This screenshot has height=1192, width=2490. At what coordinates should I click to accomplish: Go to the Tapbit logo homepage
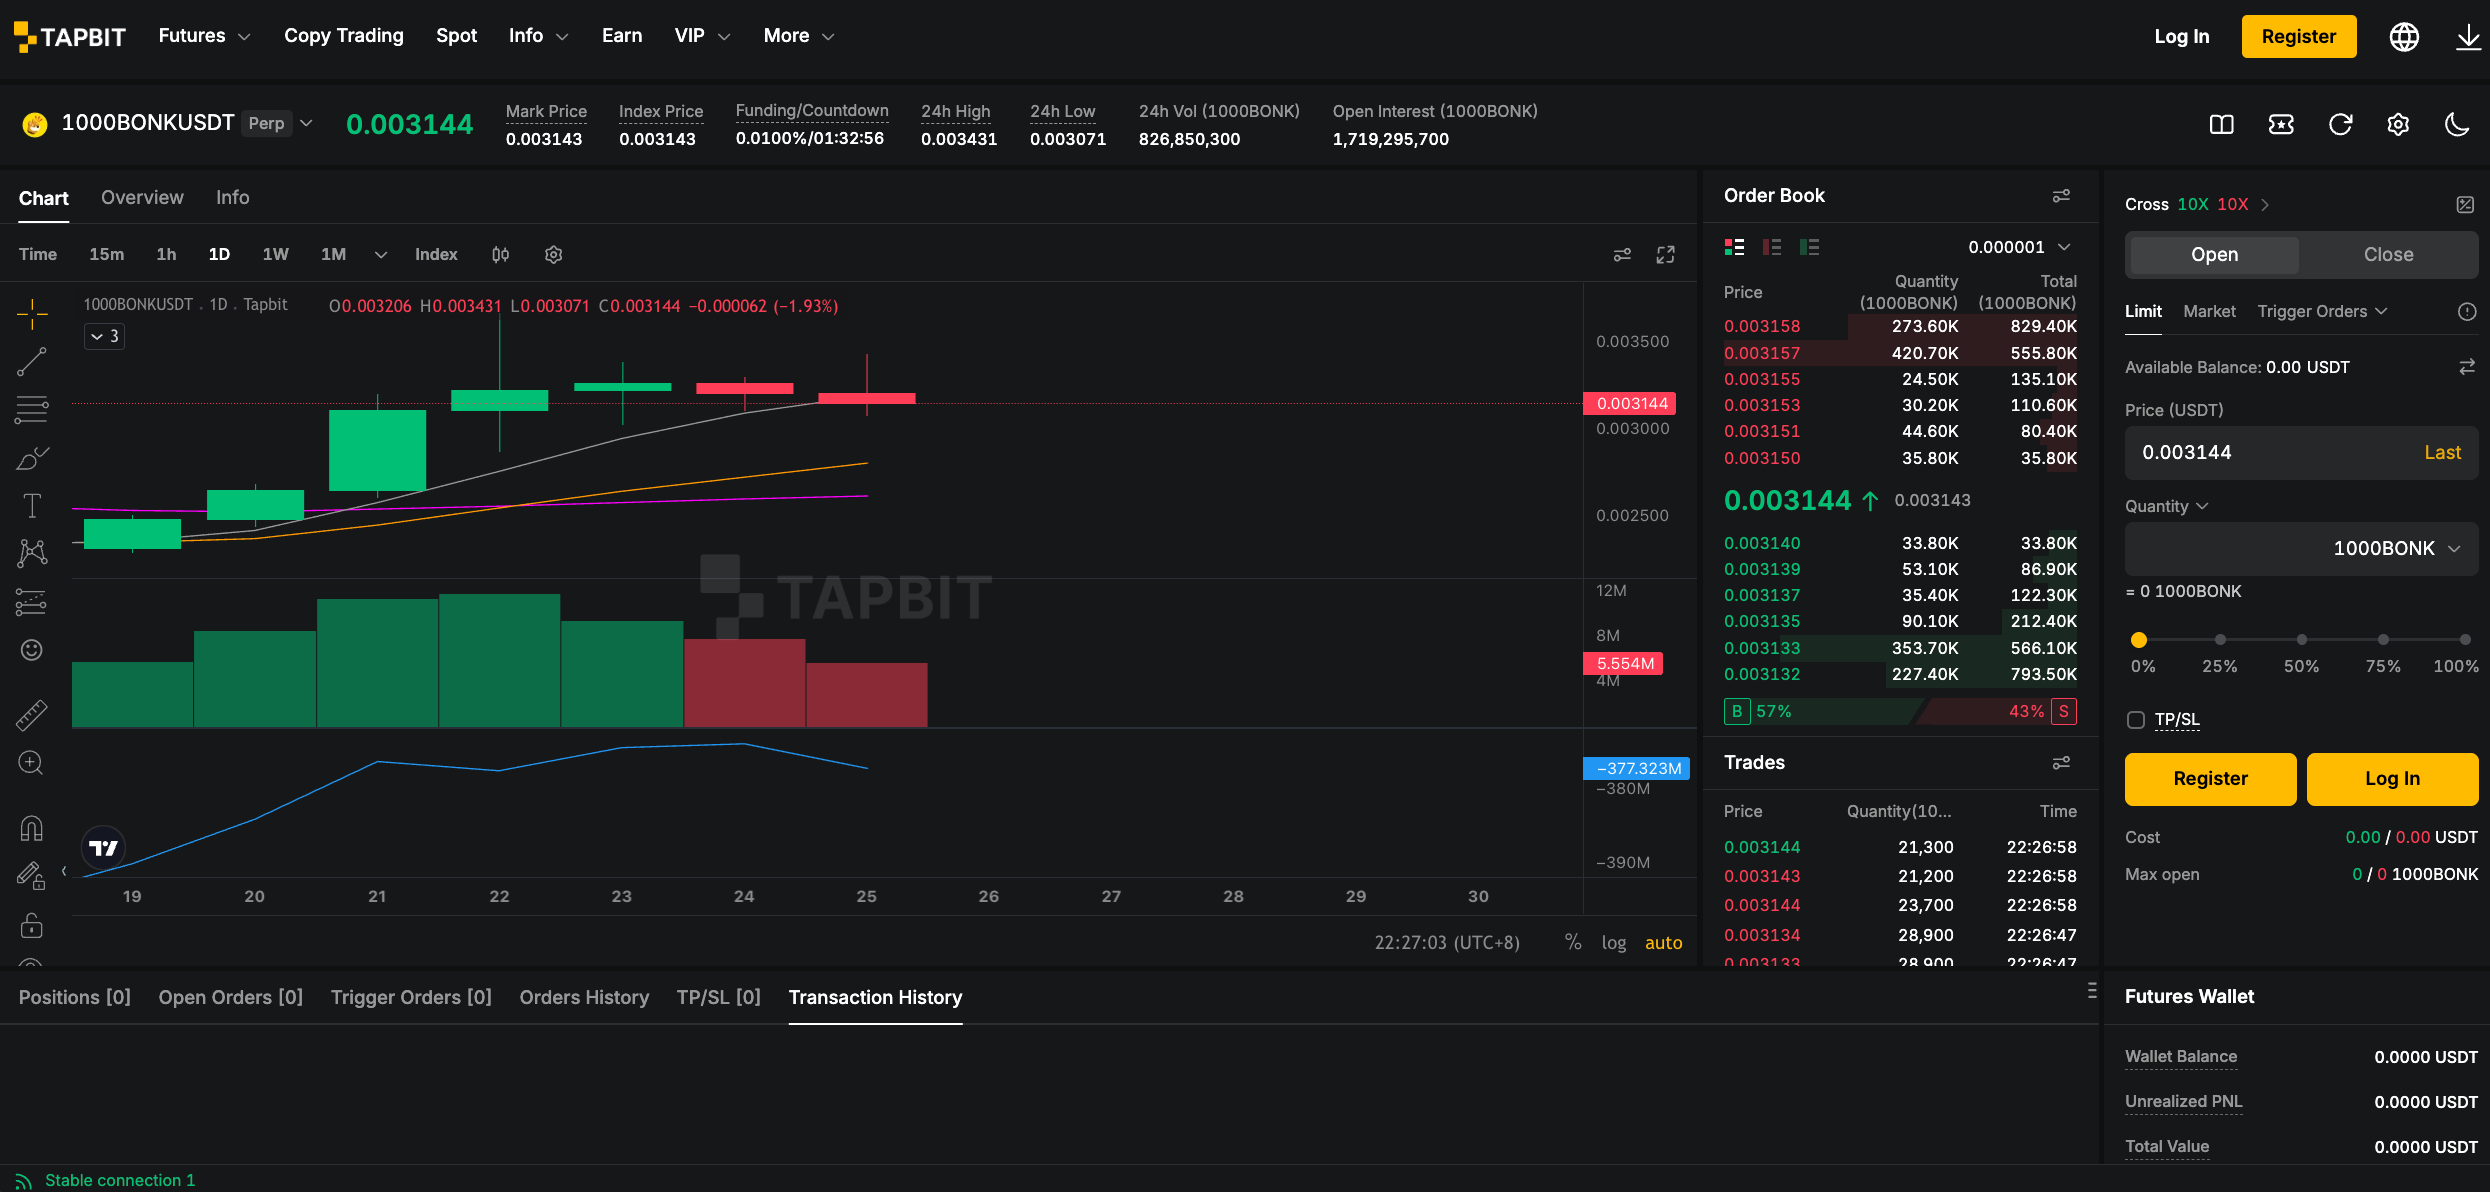69,37
